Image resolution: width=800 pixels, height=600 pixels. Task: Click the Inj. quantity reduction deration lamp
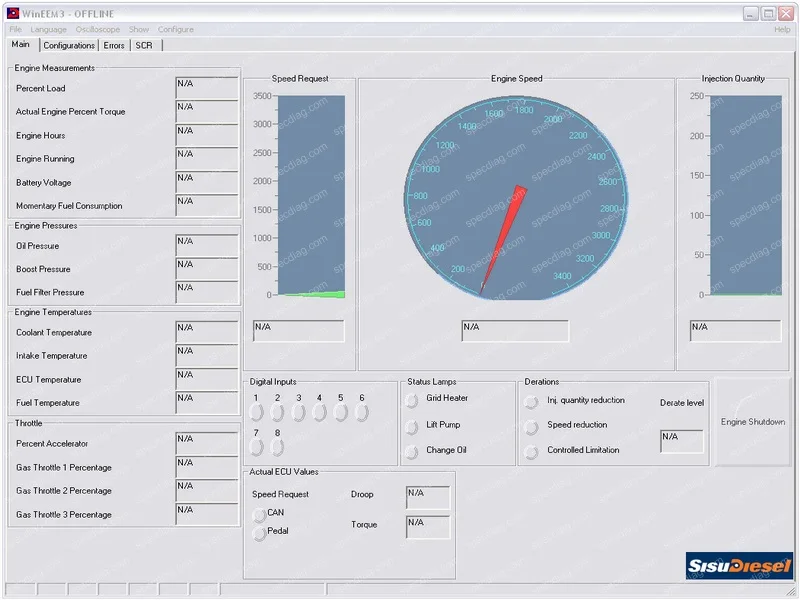531,401
